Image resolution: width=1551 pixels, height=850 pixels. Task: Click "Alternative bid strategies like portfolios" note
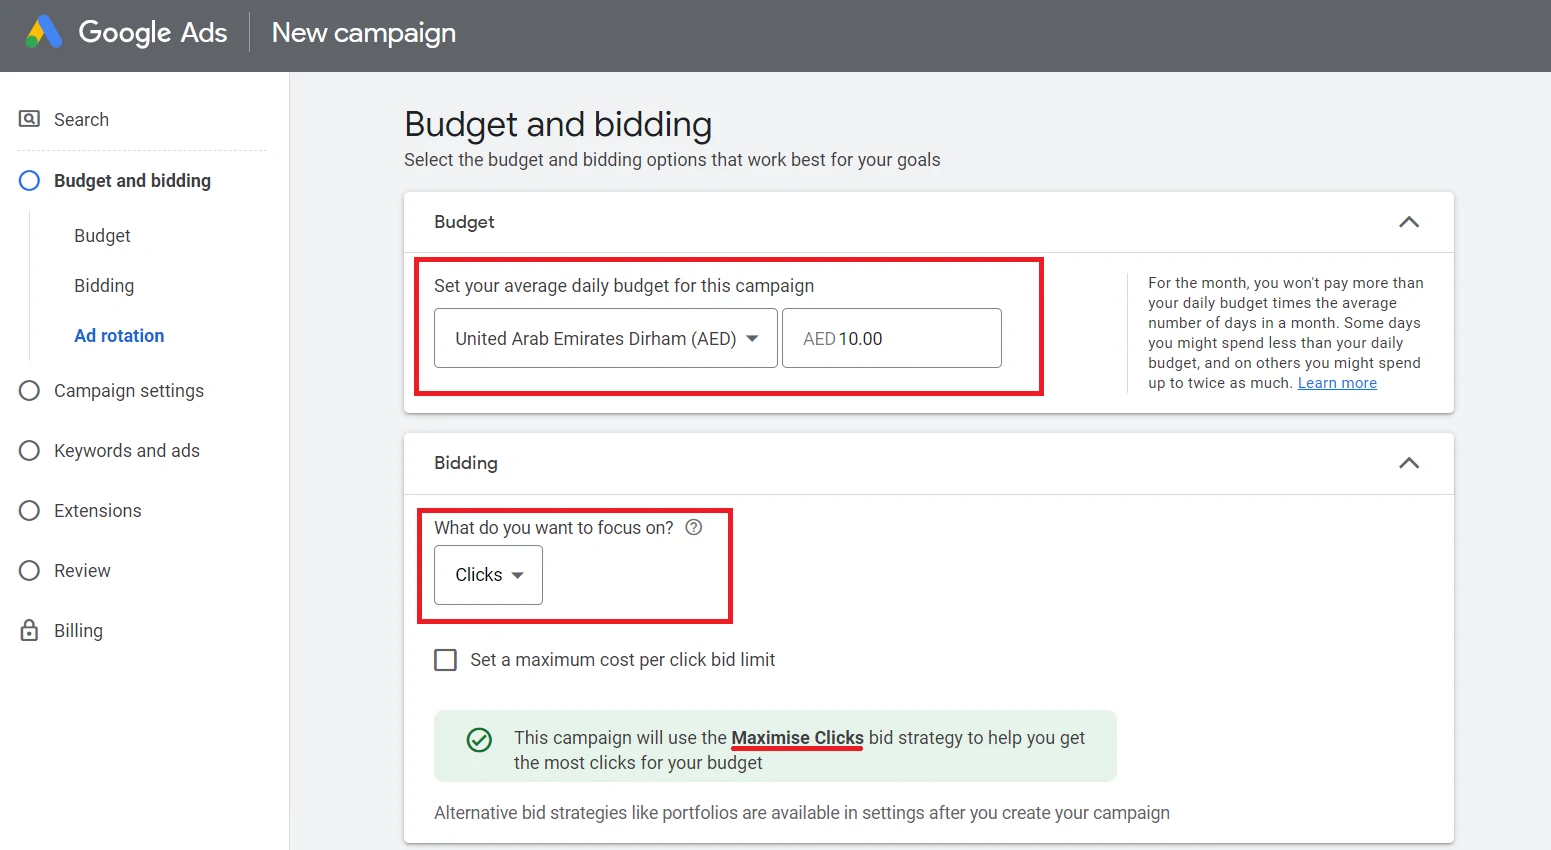pos(802,813)
